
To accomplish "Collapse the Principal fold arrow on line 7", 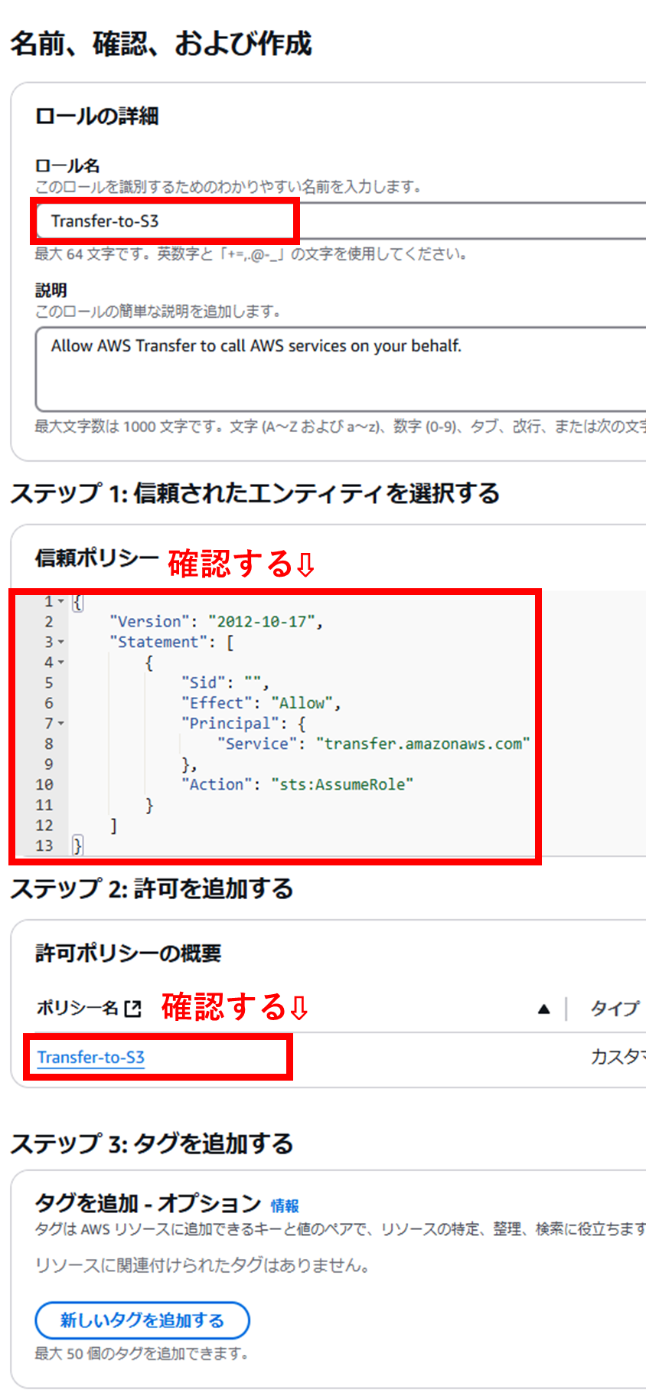I will coord(61,723).
